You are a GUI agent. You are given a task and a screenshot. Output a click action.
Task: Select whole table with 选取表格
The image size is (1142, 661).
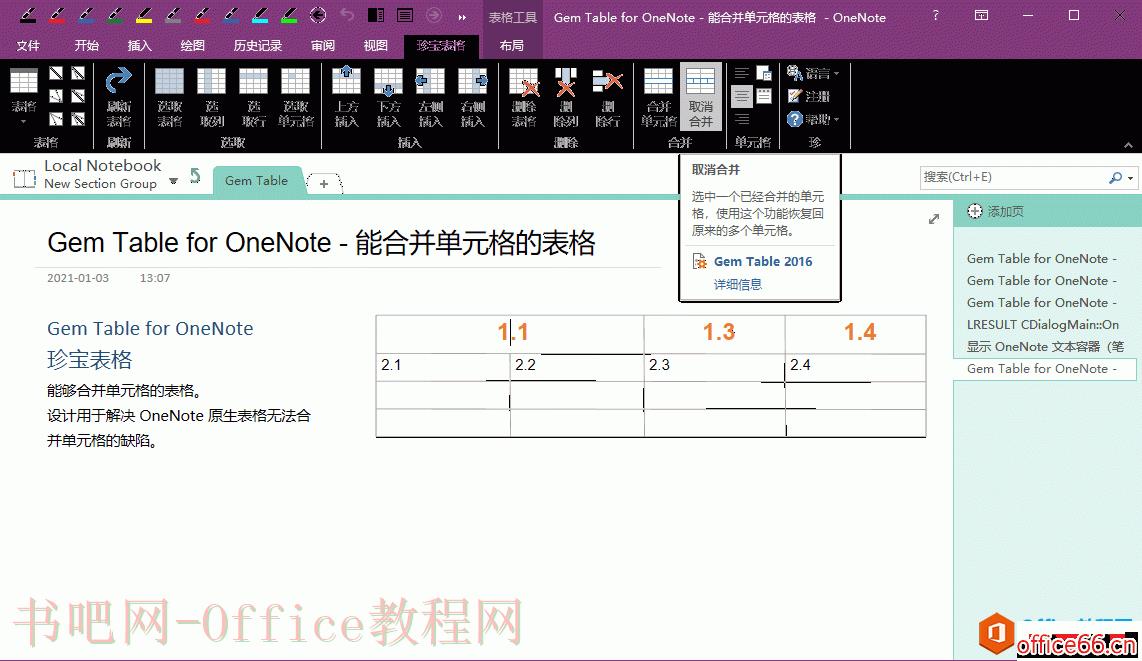pyautogui.click(x=169, y=96)
